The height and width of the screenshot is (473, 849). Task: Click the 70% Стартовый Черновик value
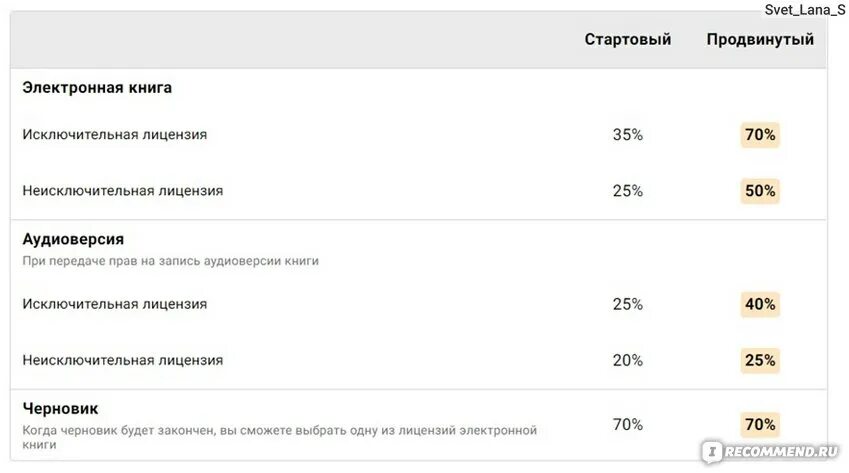(x=628, y=424)
